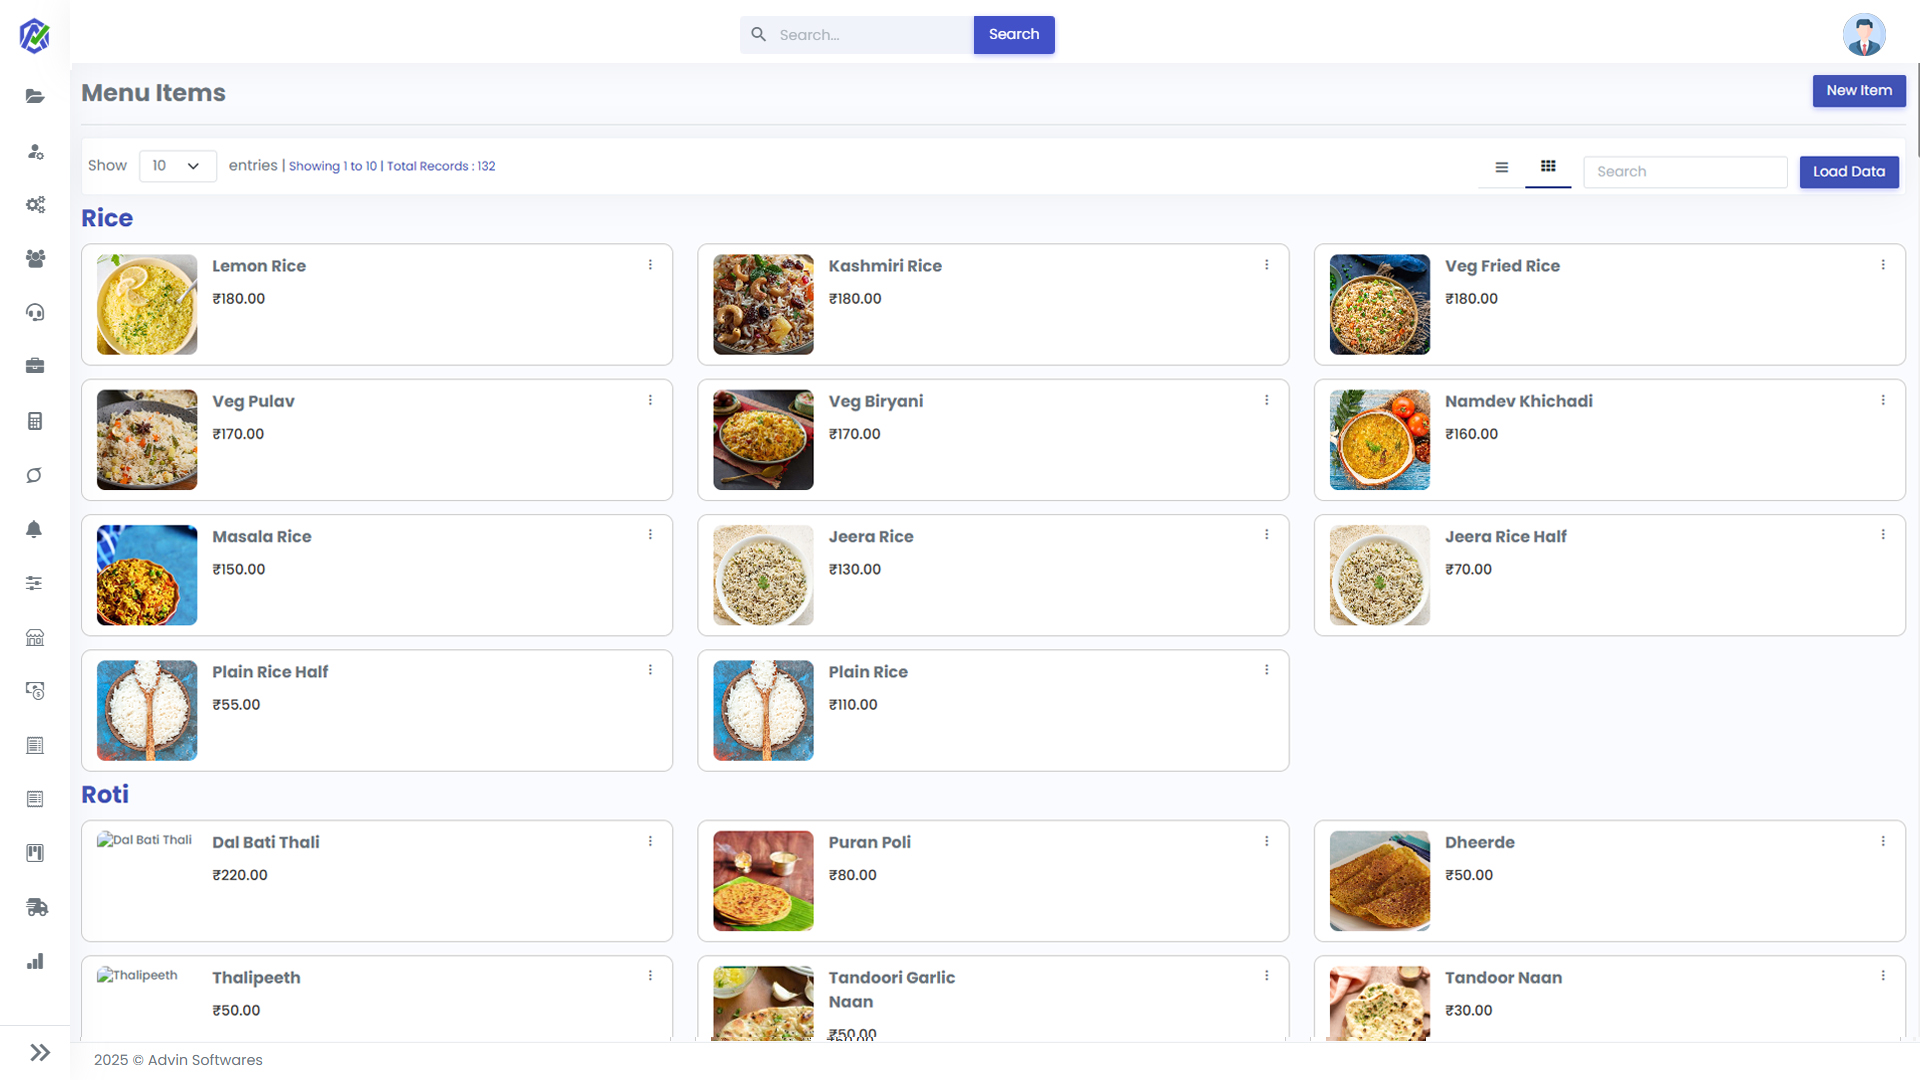Open the notifications bell icon

click(x=35, y=529)
